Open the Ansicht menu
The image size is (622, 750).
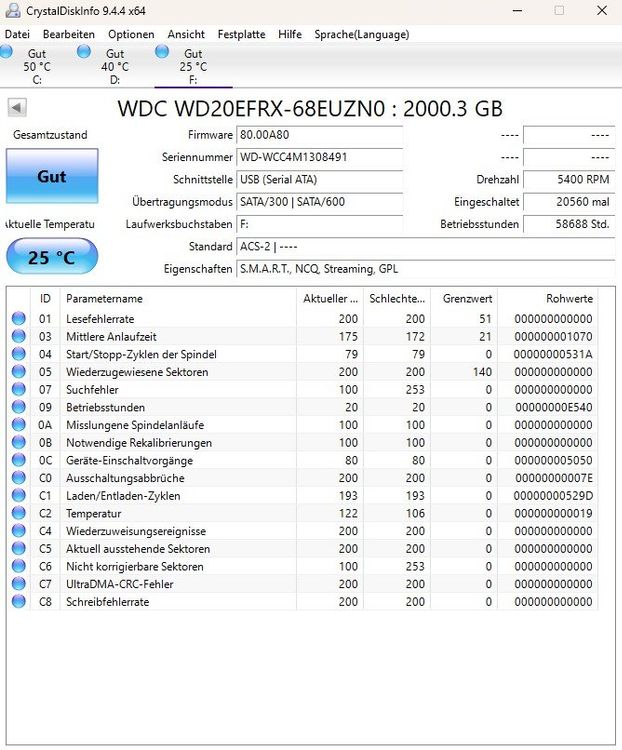click(186, 34)
